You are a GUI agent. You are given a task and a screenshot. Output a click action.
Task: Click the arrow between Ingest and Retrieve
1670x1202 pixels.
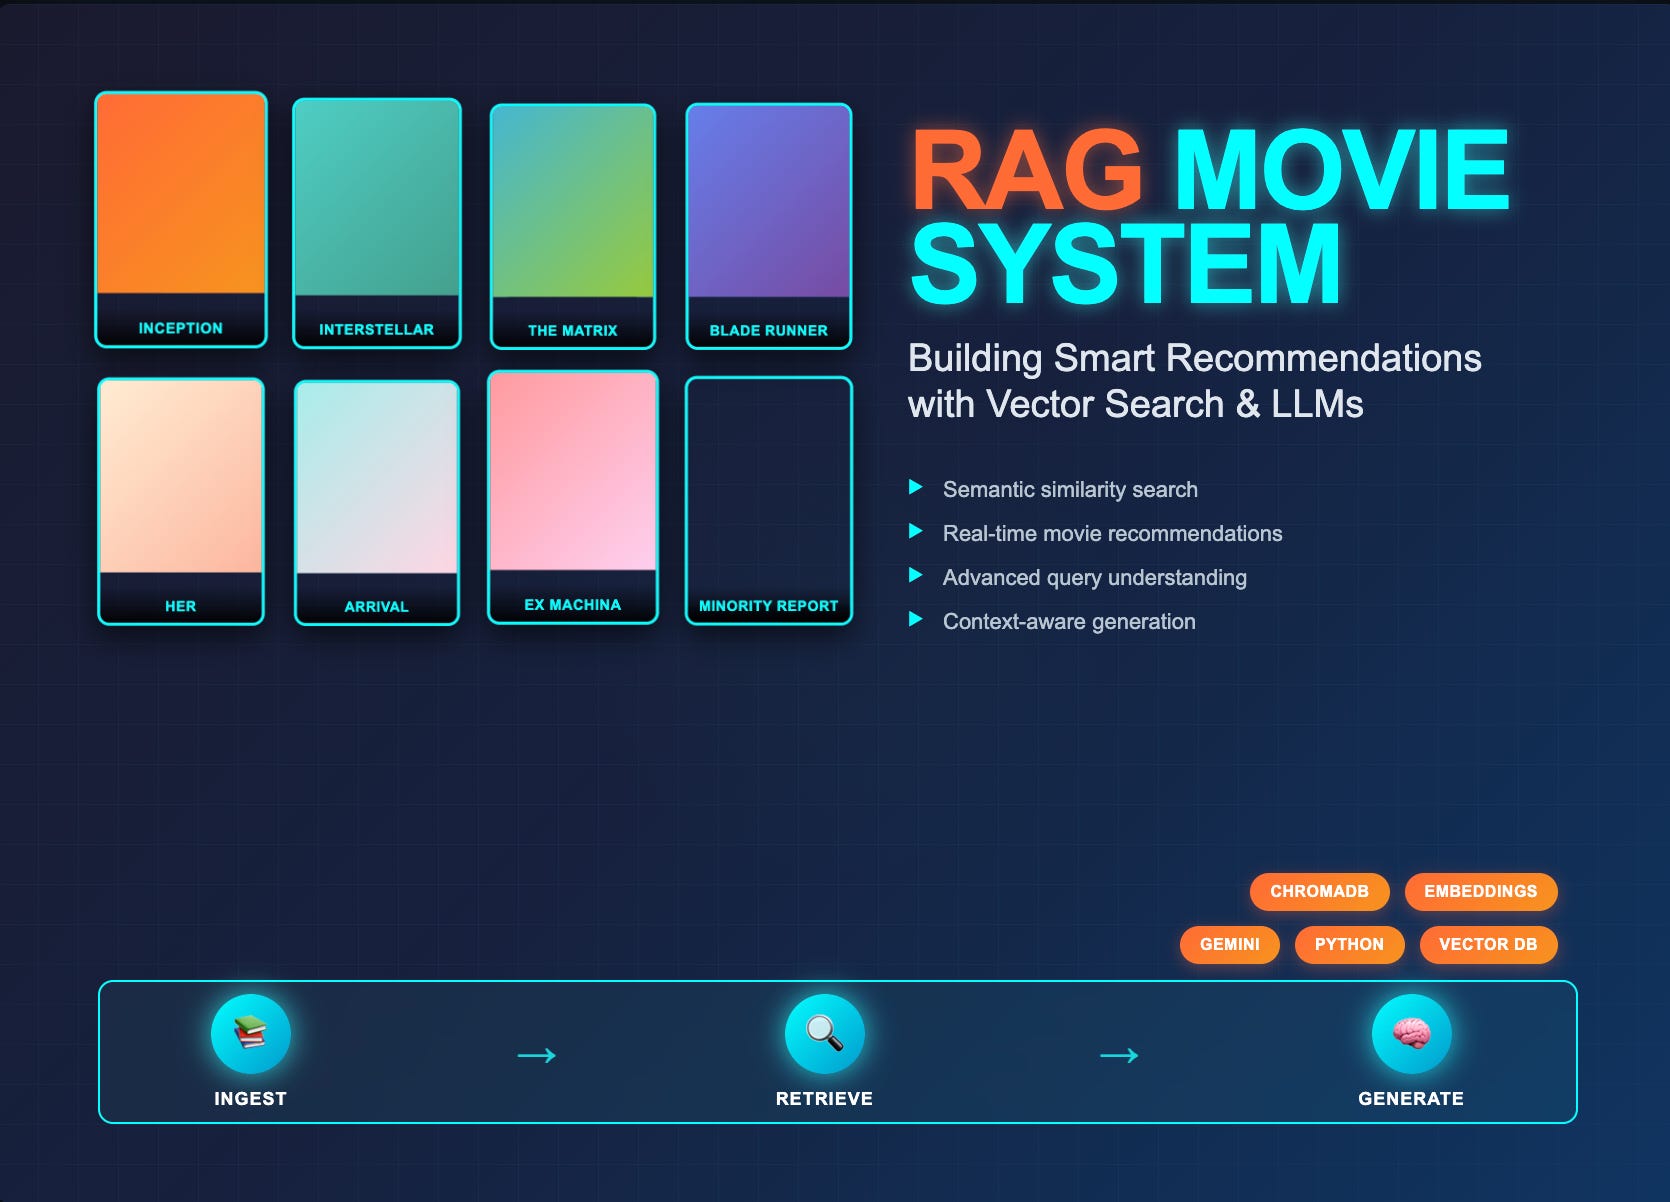point(537,1055)
